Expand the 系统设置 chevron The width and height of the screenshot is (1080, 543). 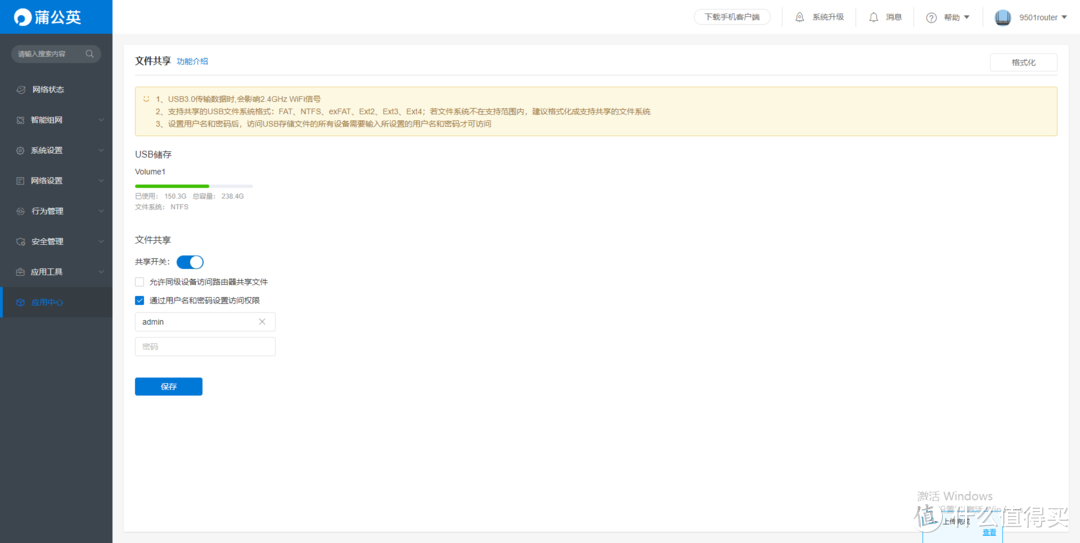(x=101, y=151)
